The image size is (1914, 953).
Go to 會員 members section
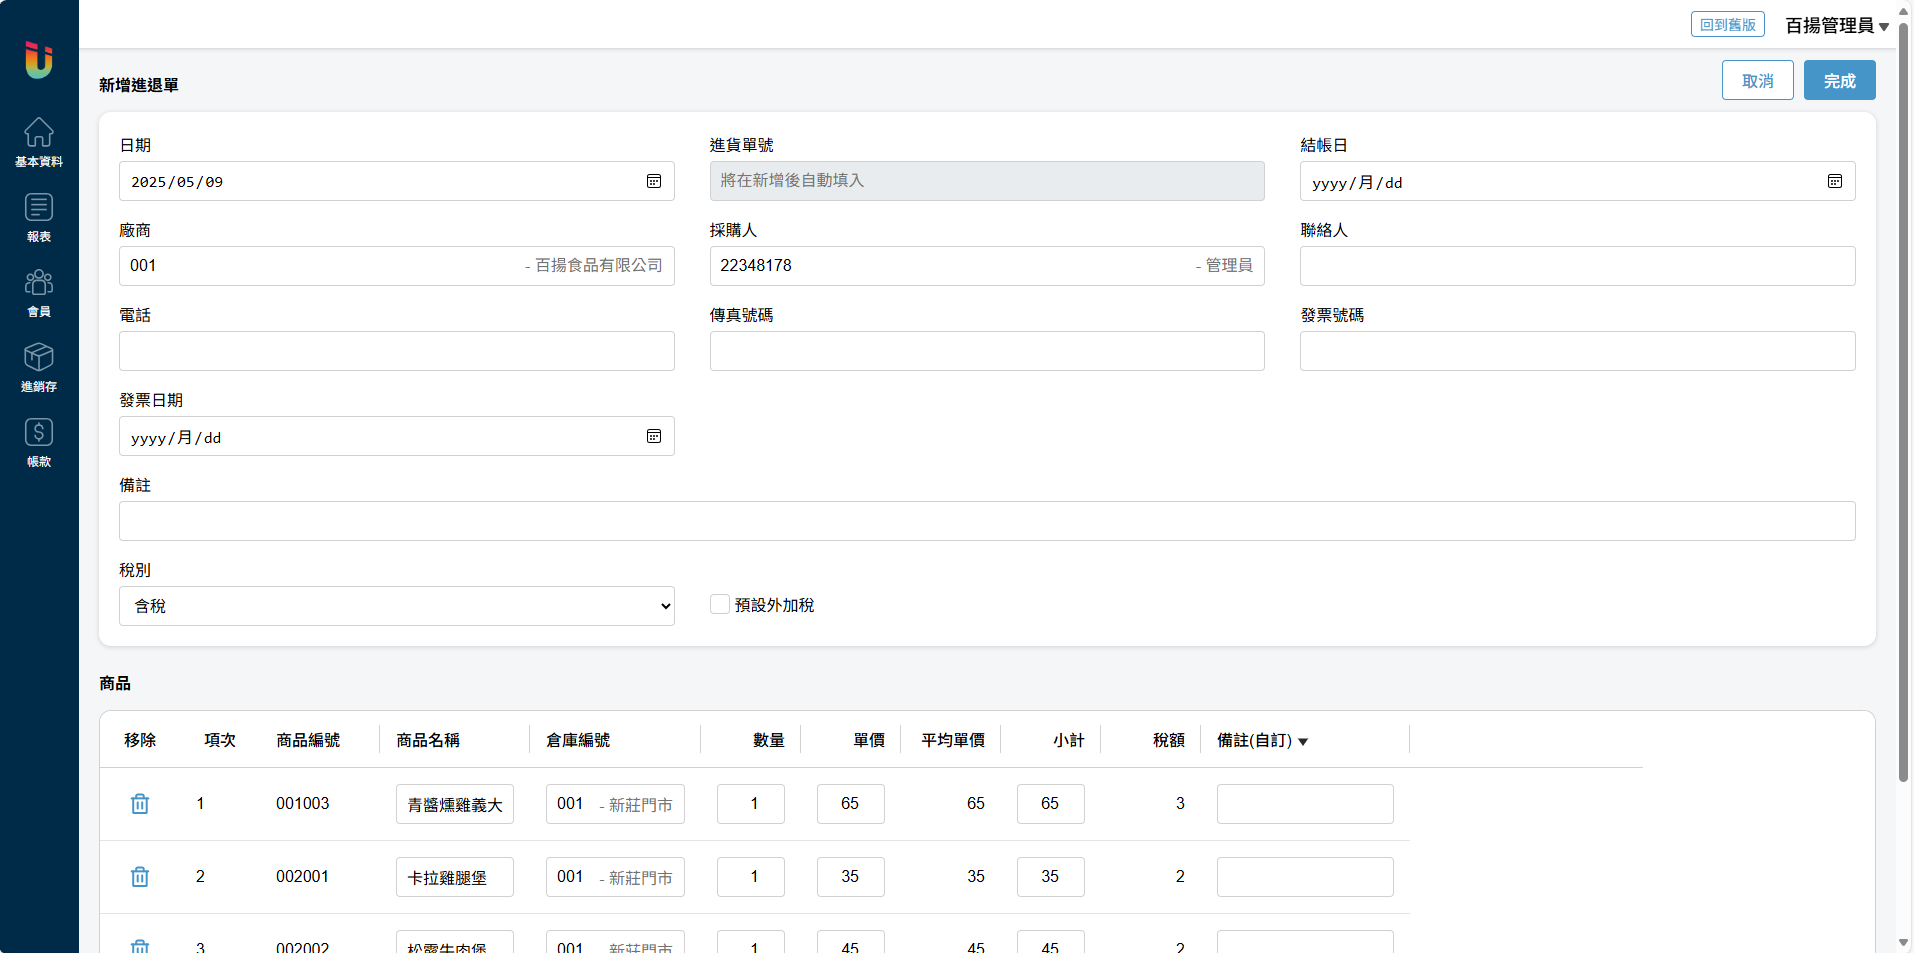click(39, 292)
